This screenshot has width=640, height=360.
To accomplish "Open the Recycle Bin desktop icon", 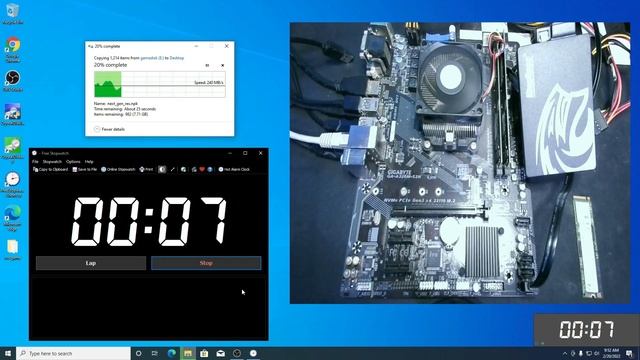I will coord(13,13).
